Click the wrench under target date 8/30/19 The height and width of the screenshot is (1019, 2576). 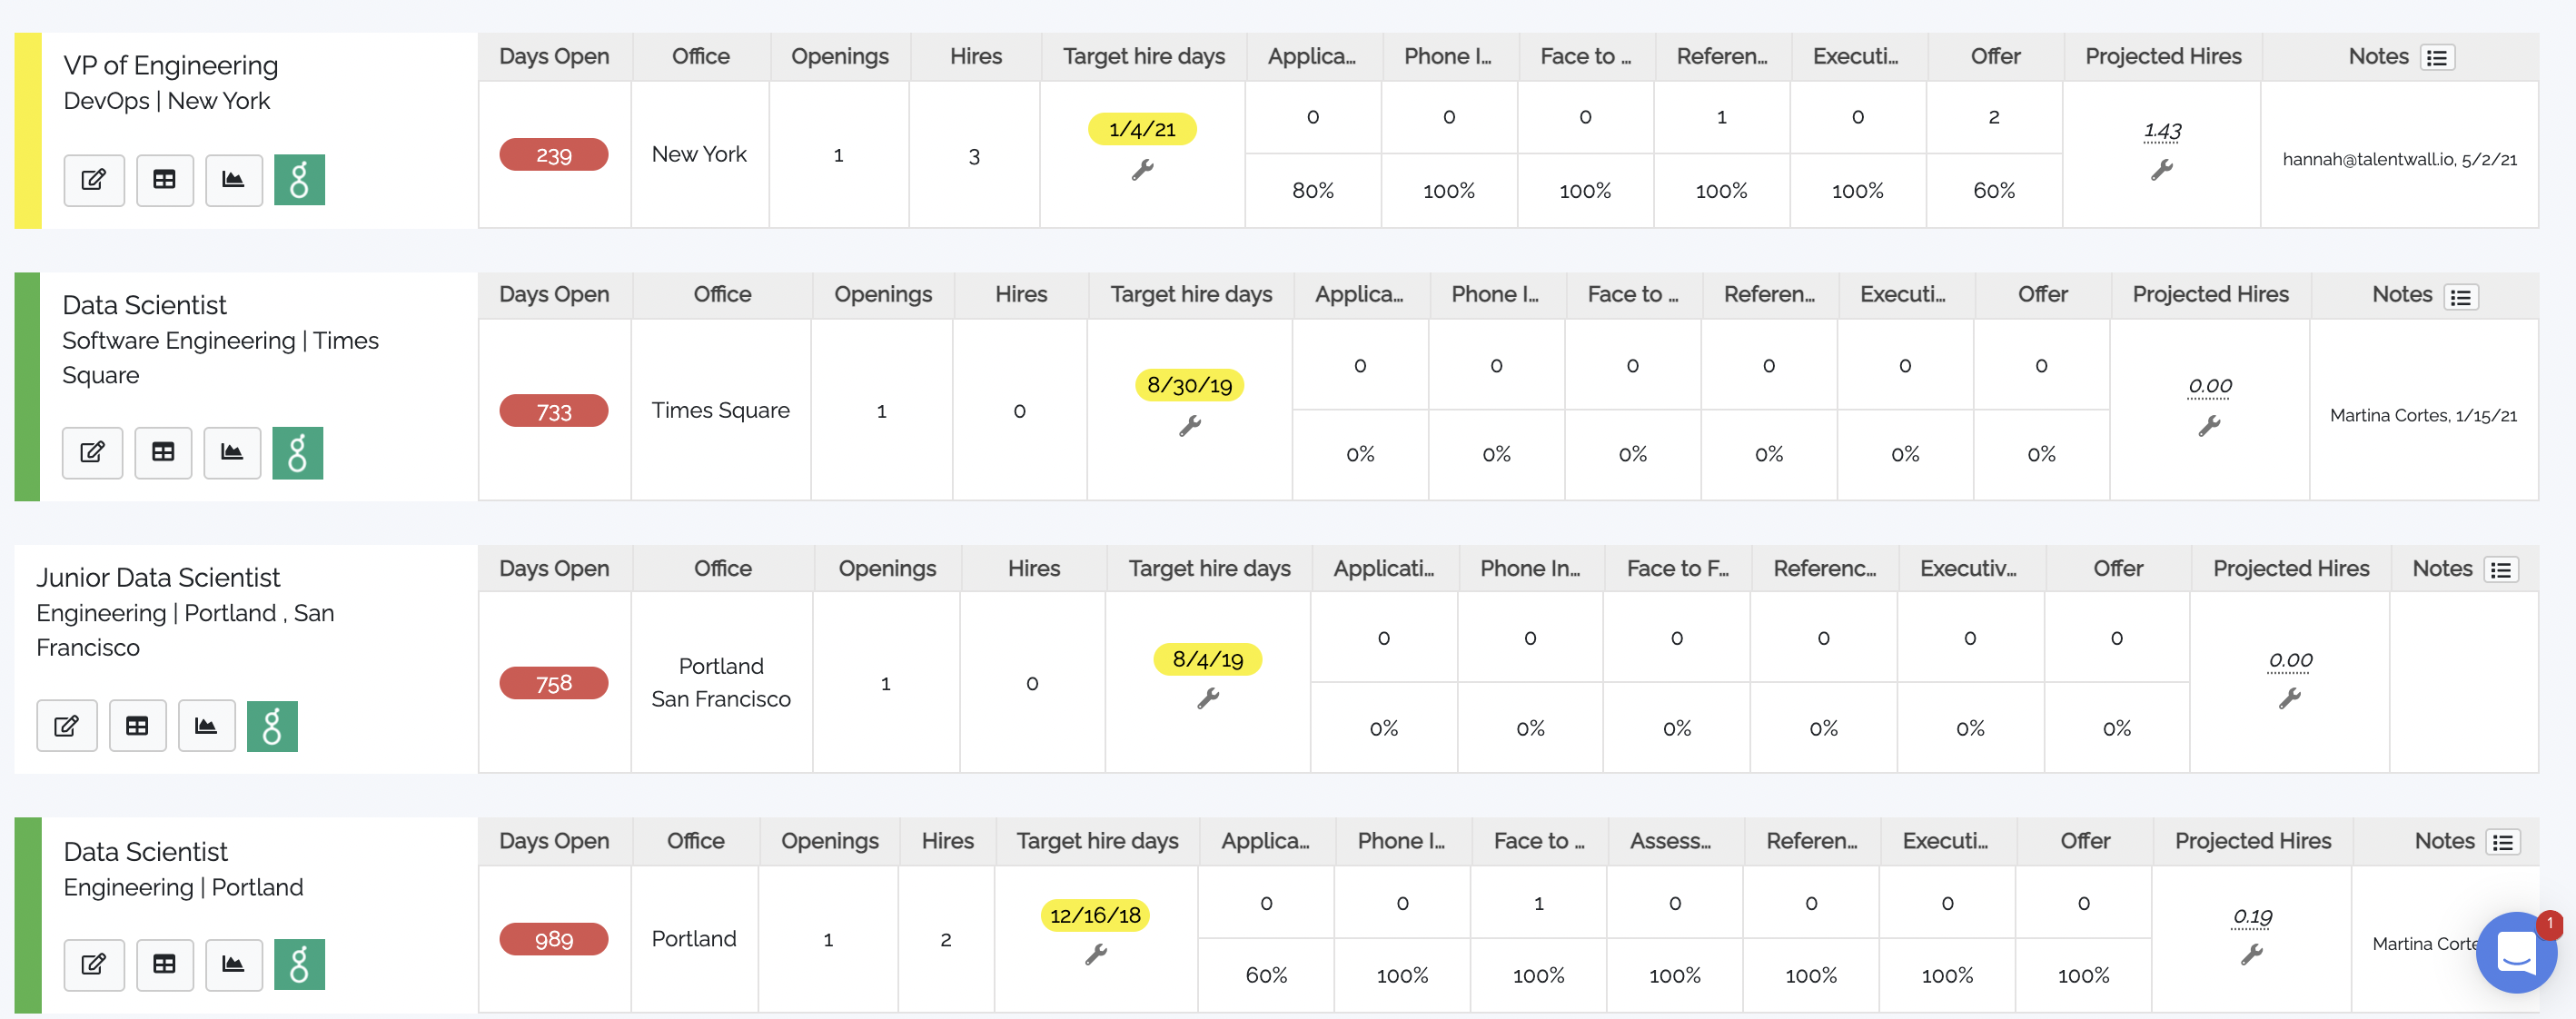(1189, 427)
